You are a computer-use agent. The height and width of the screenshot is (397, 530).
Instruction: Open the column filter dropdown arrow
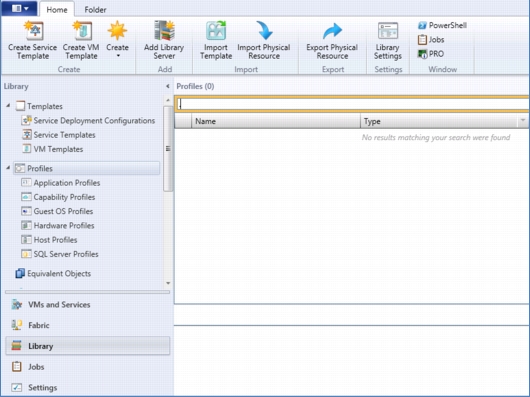point(523,121)
